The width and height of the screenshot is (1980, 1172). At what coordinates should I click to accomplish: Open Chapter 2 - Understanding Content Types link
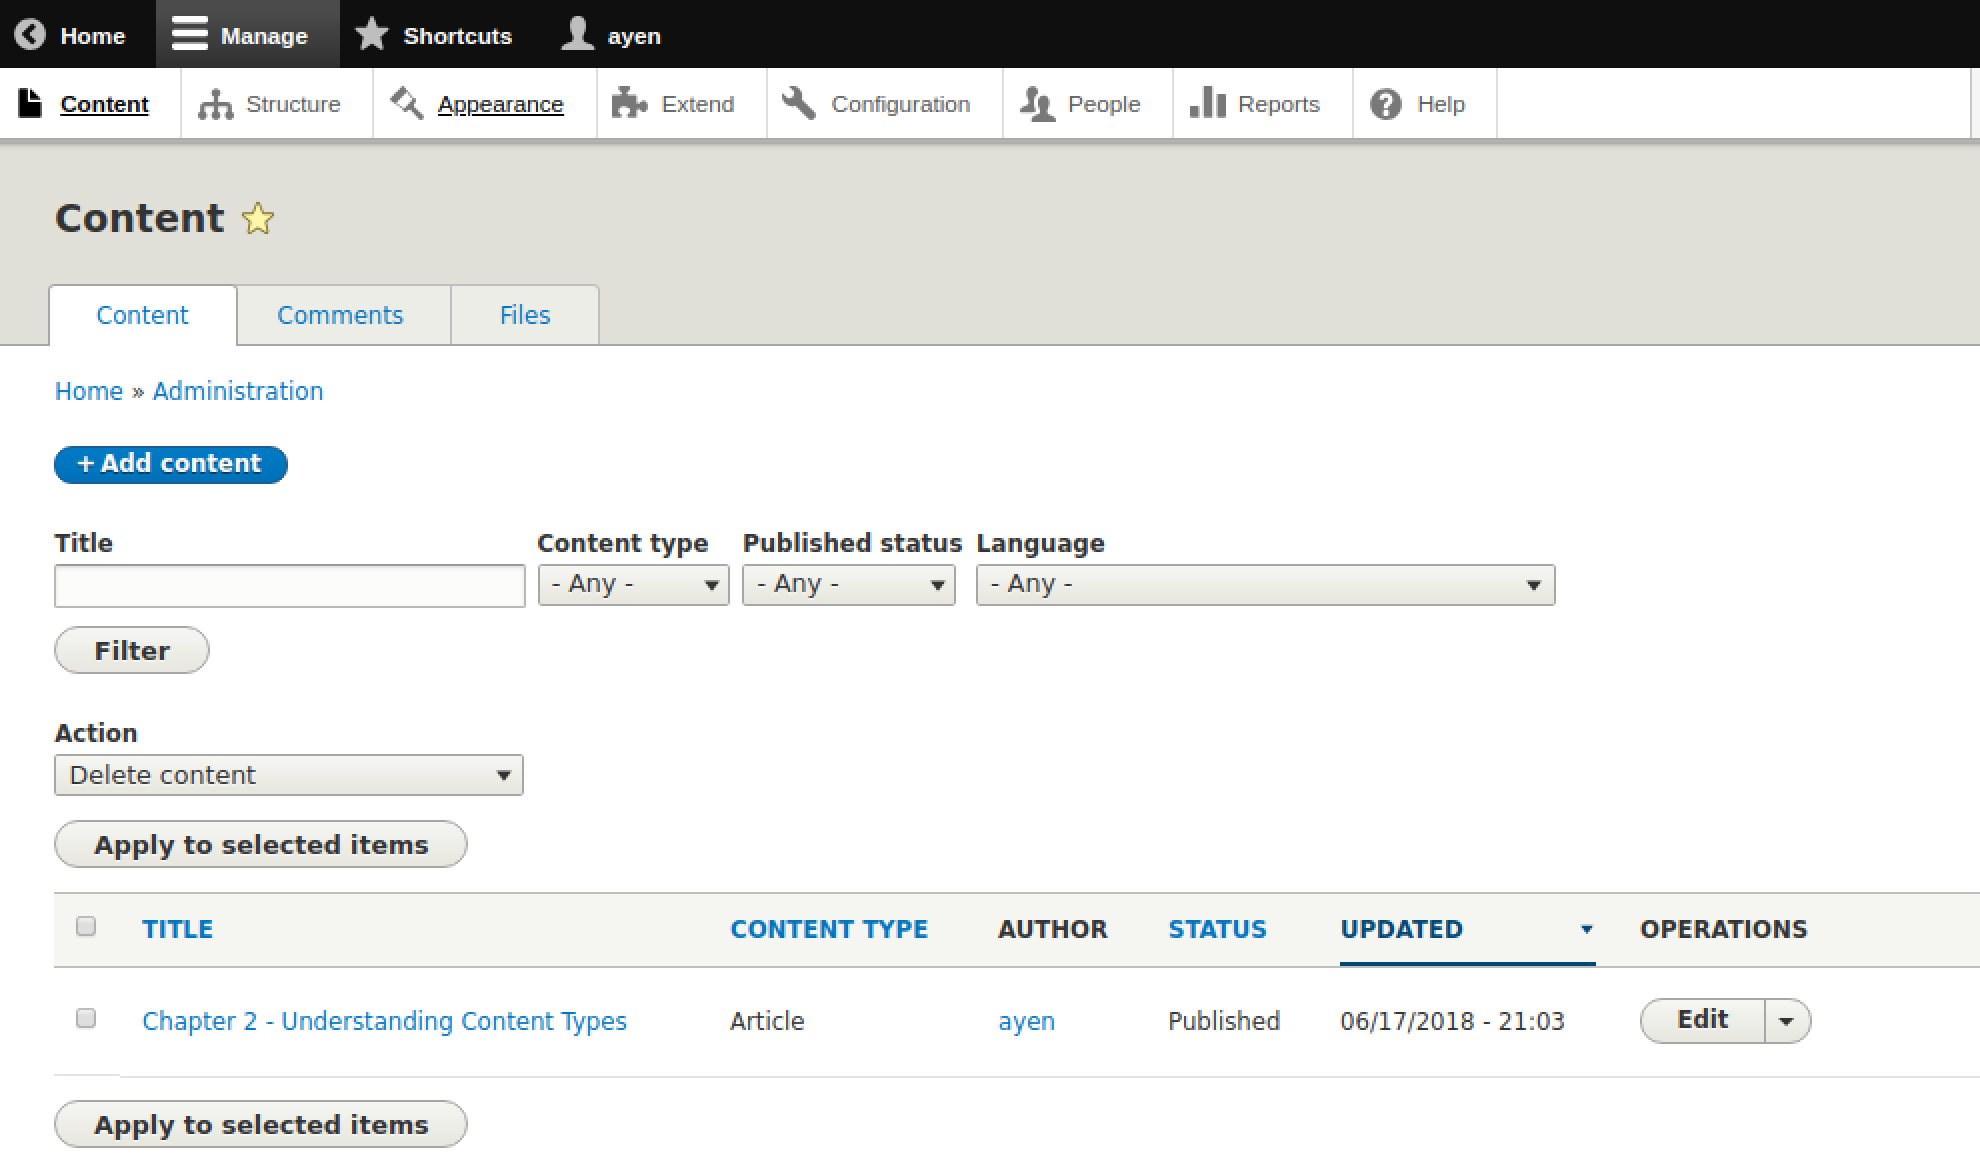pyautogui.click(x=384, y=1021)
